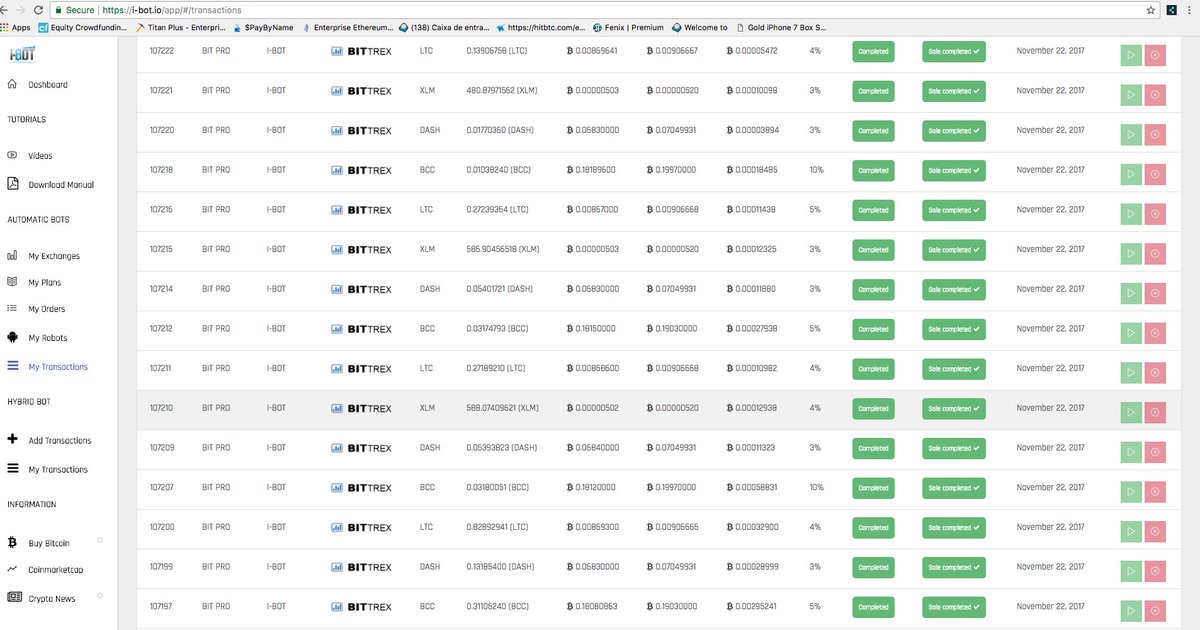The height and width of the screenshot is (630, 1200).
Task: Click Add Transactions plus icon
Action: click(x=12, y=439)
